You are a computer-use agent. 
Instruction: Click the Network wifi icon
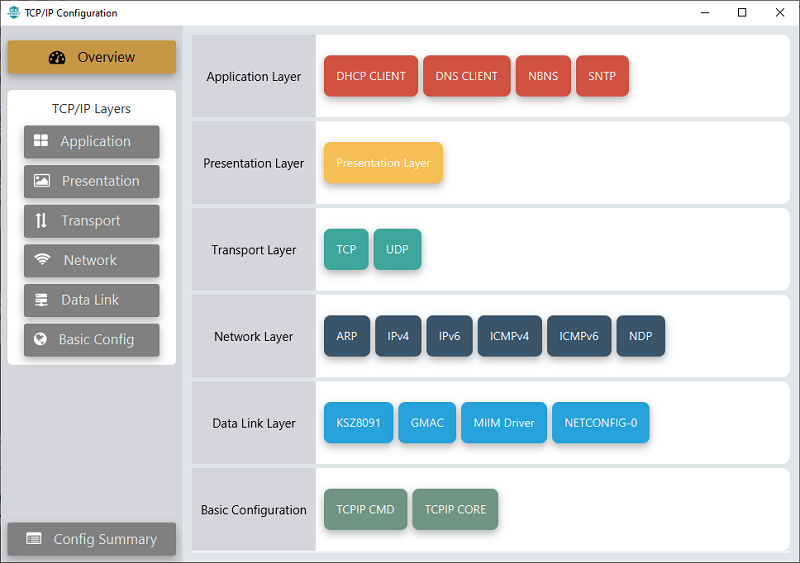coord(42,260)
